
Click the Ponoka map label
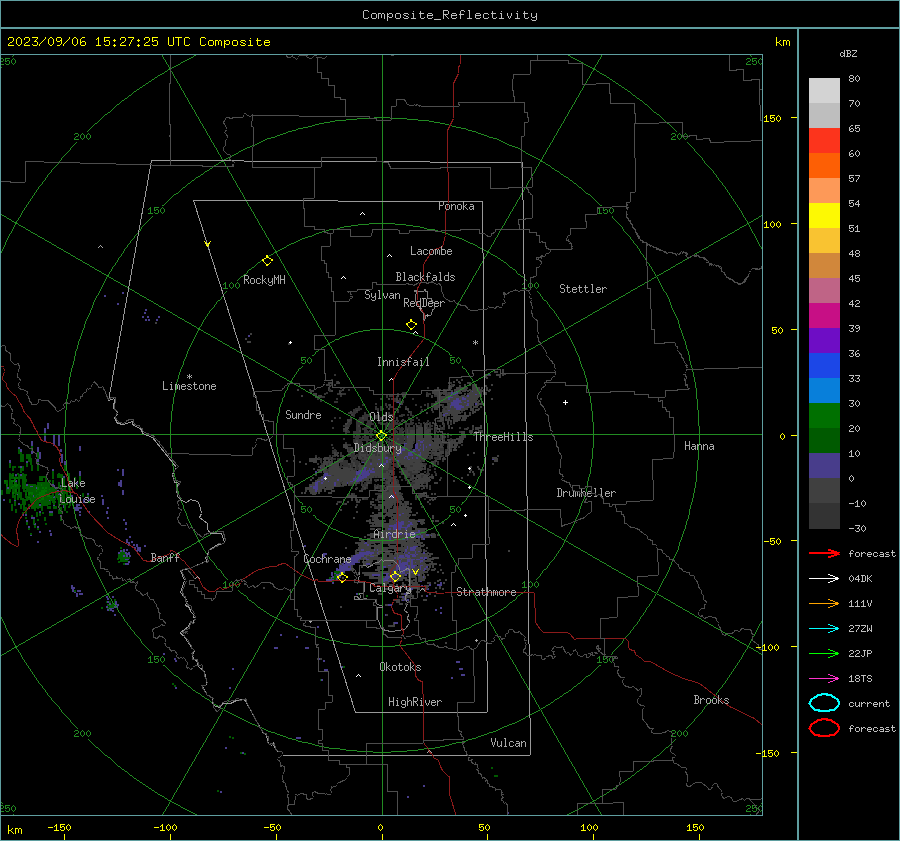[456, 206]
